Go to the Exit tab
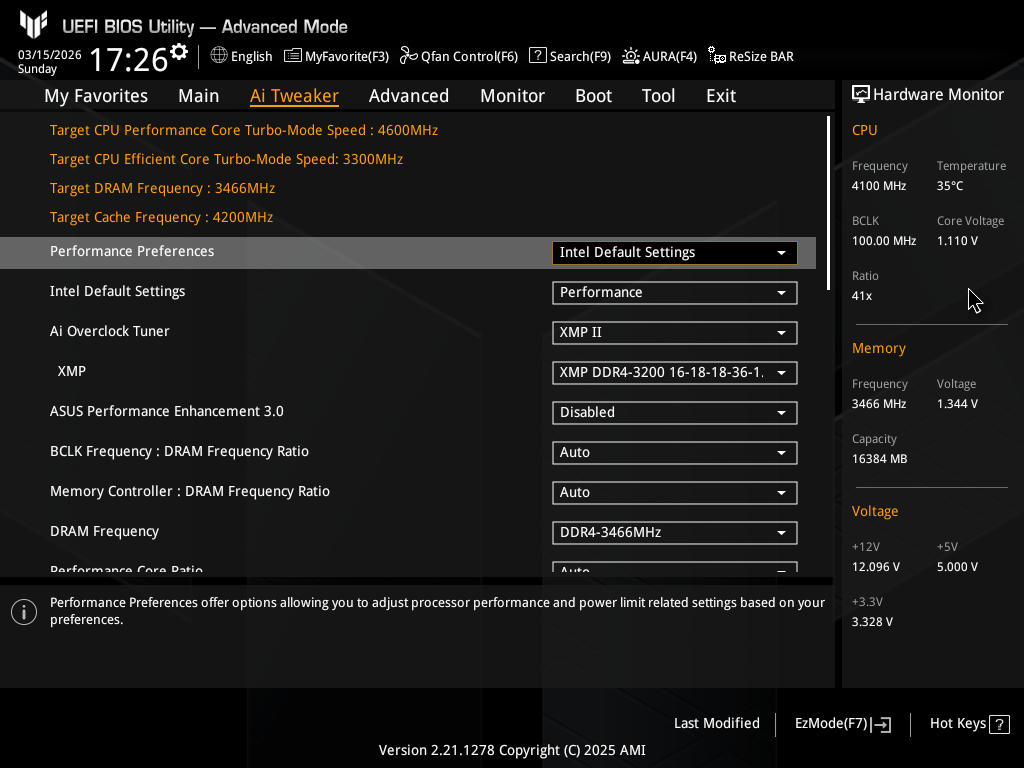This screenshot has height=768, width=1024. (x=721, y=96)
